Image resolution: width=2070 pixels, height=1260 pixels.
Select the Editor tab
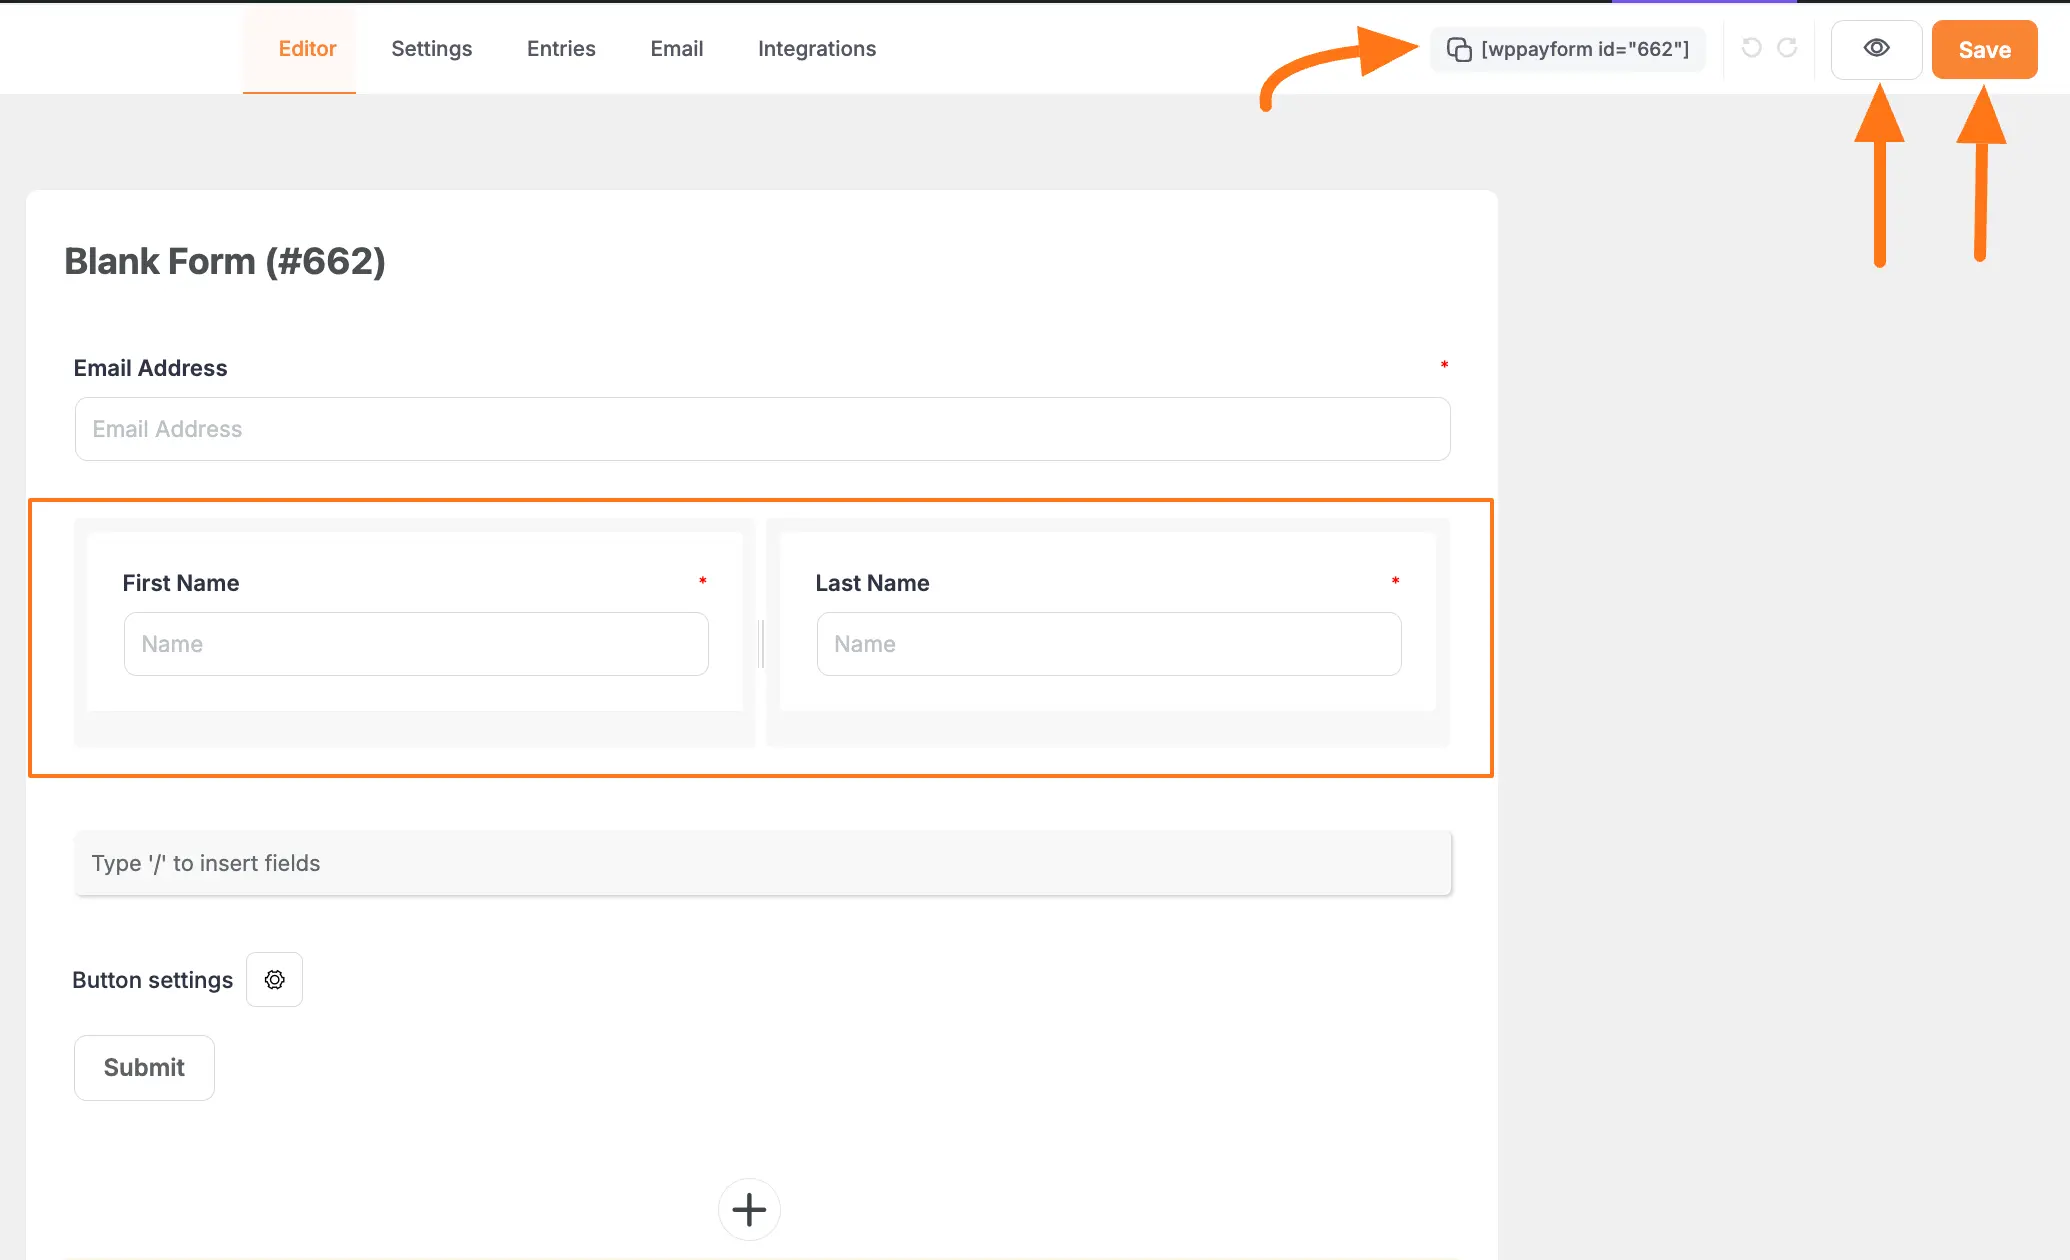coord(307,49)
